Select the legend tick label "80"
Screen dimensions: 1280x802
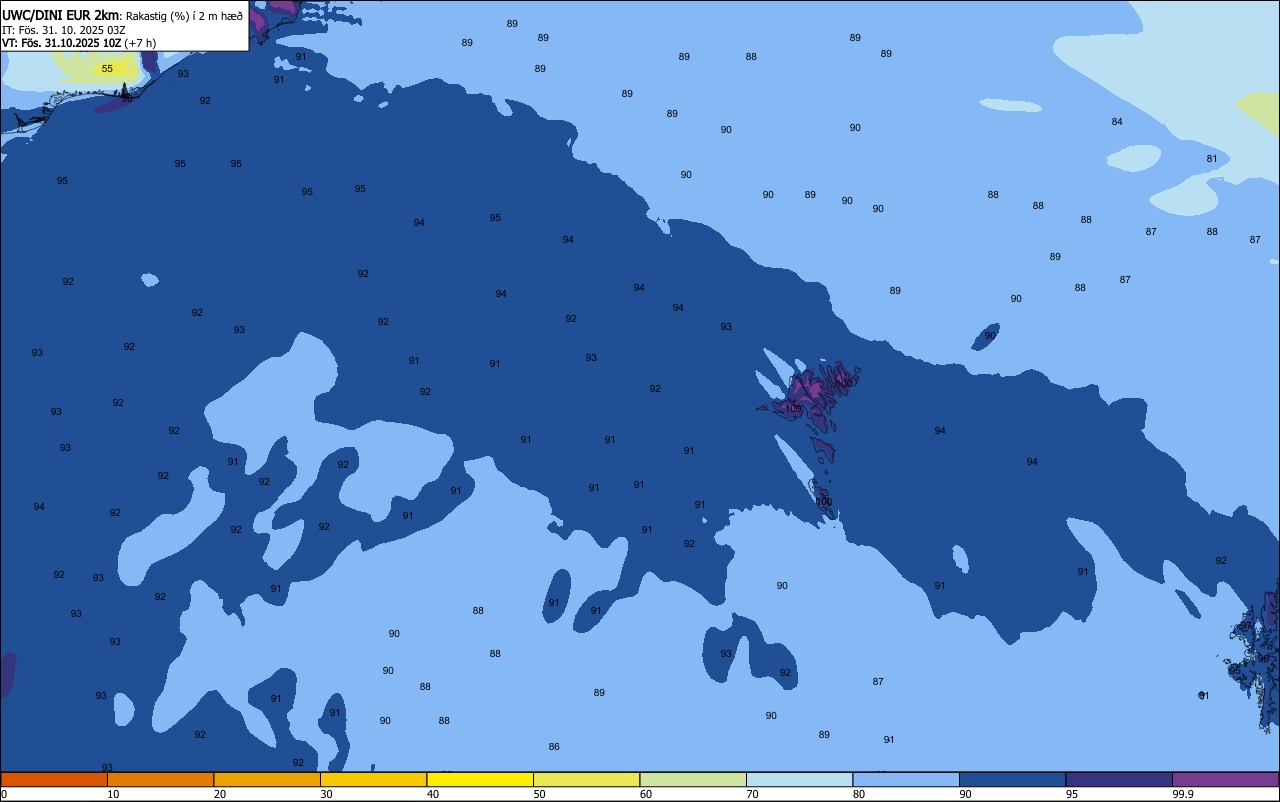click(x=859, y=794)
